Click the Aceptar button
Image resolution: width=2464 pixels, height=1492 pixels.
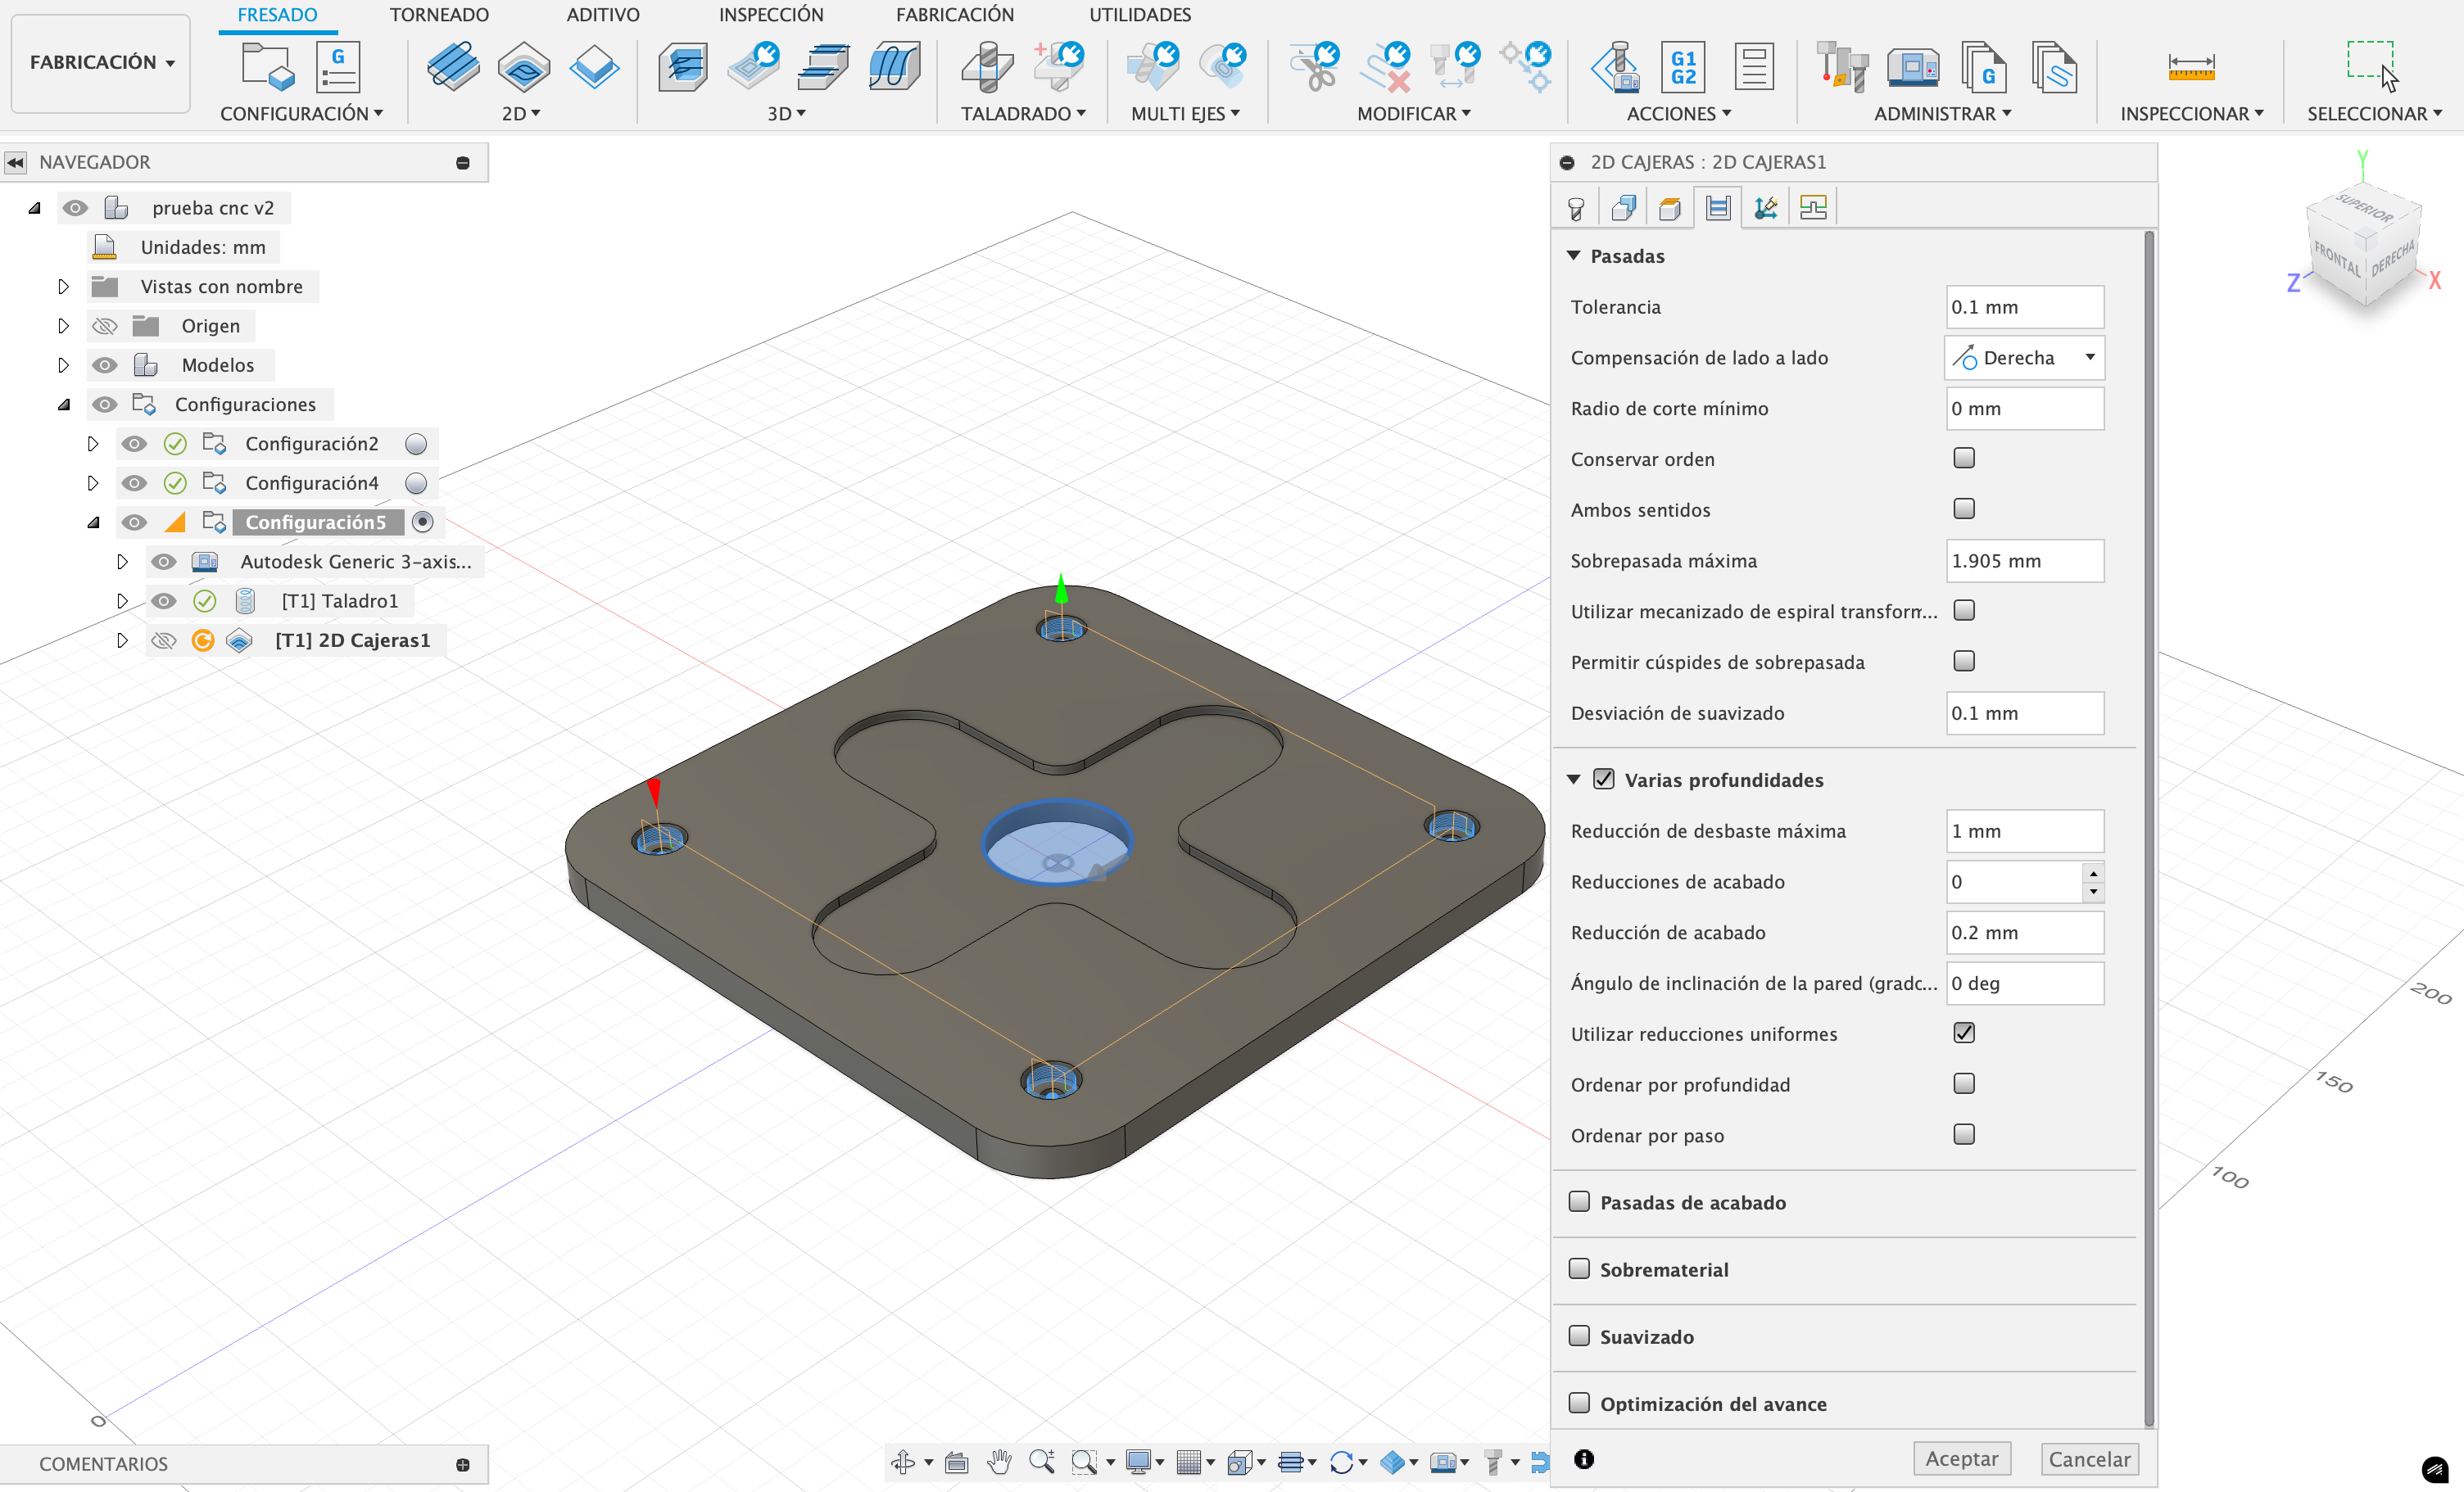point(1961,1459)
